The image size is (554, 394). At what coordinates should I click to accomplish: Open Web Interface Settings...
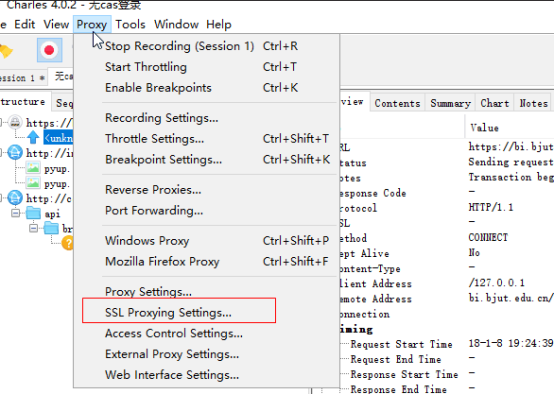[206, 375]
